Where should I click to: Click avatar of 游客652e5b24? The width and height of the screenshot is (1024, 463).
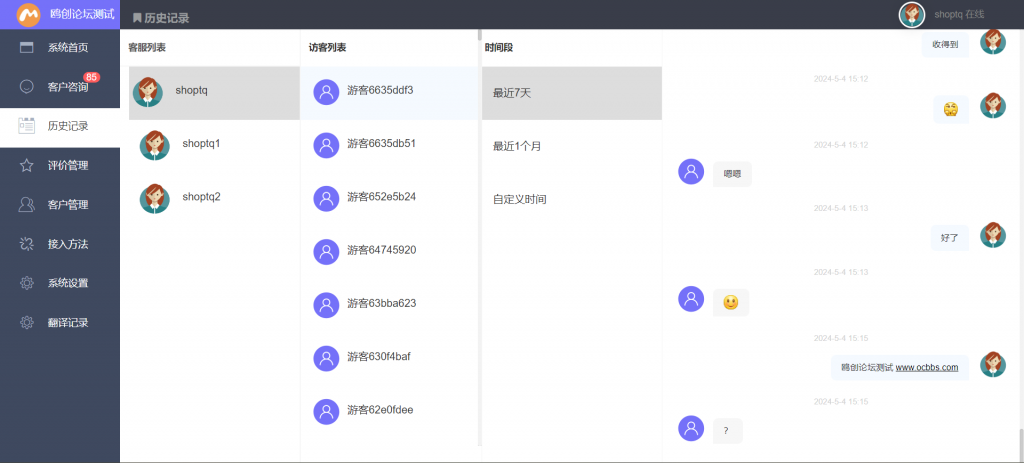327,199
